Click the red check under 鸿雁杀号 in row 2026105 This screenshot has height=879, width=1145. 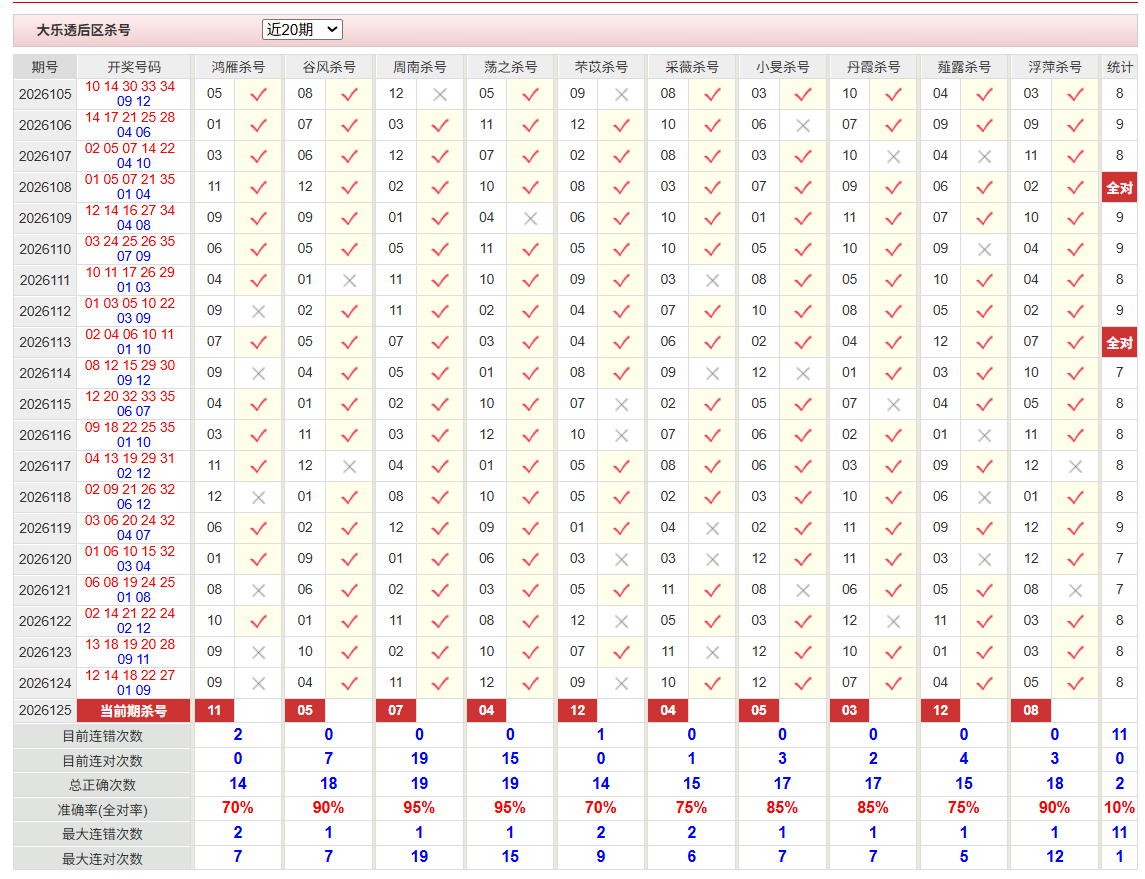(x=259, y=94)
